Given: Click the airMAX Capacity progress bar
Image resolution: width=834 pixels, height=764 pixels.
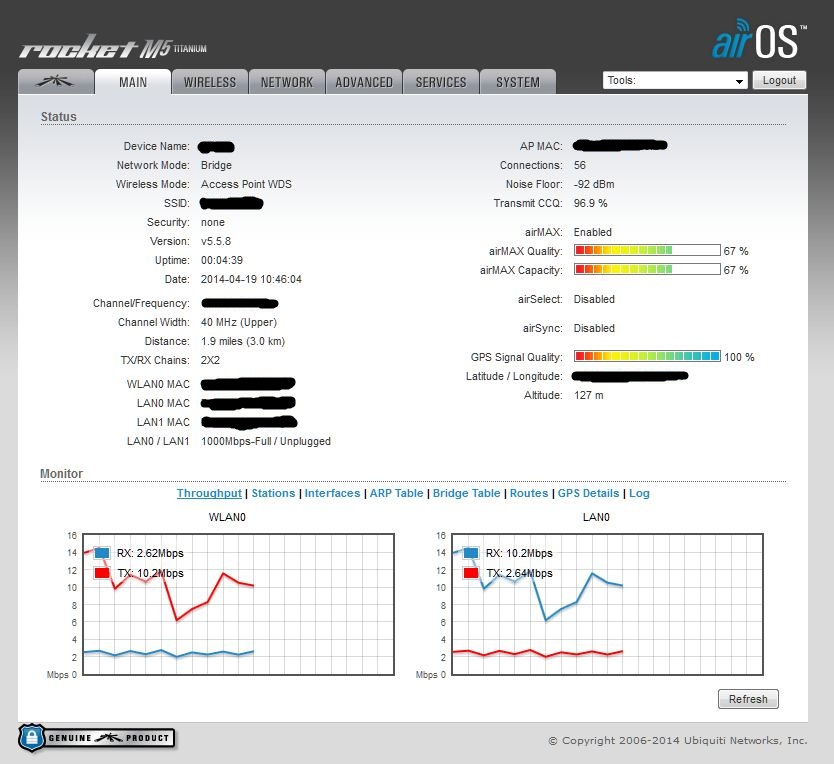Looking at the screenshot, I should [647, 269].
